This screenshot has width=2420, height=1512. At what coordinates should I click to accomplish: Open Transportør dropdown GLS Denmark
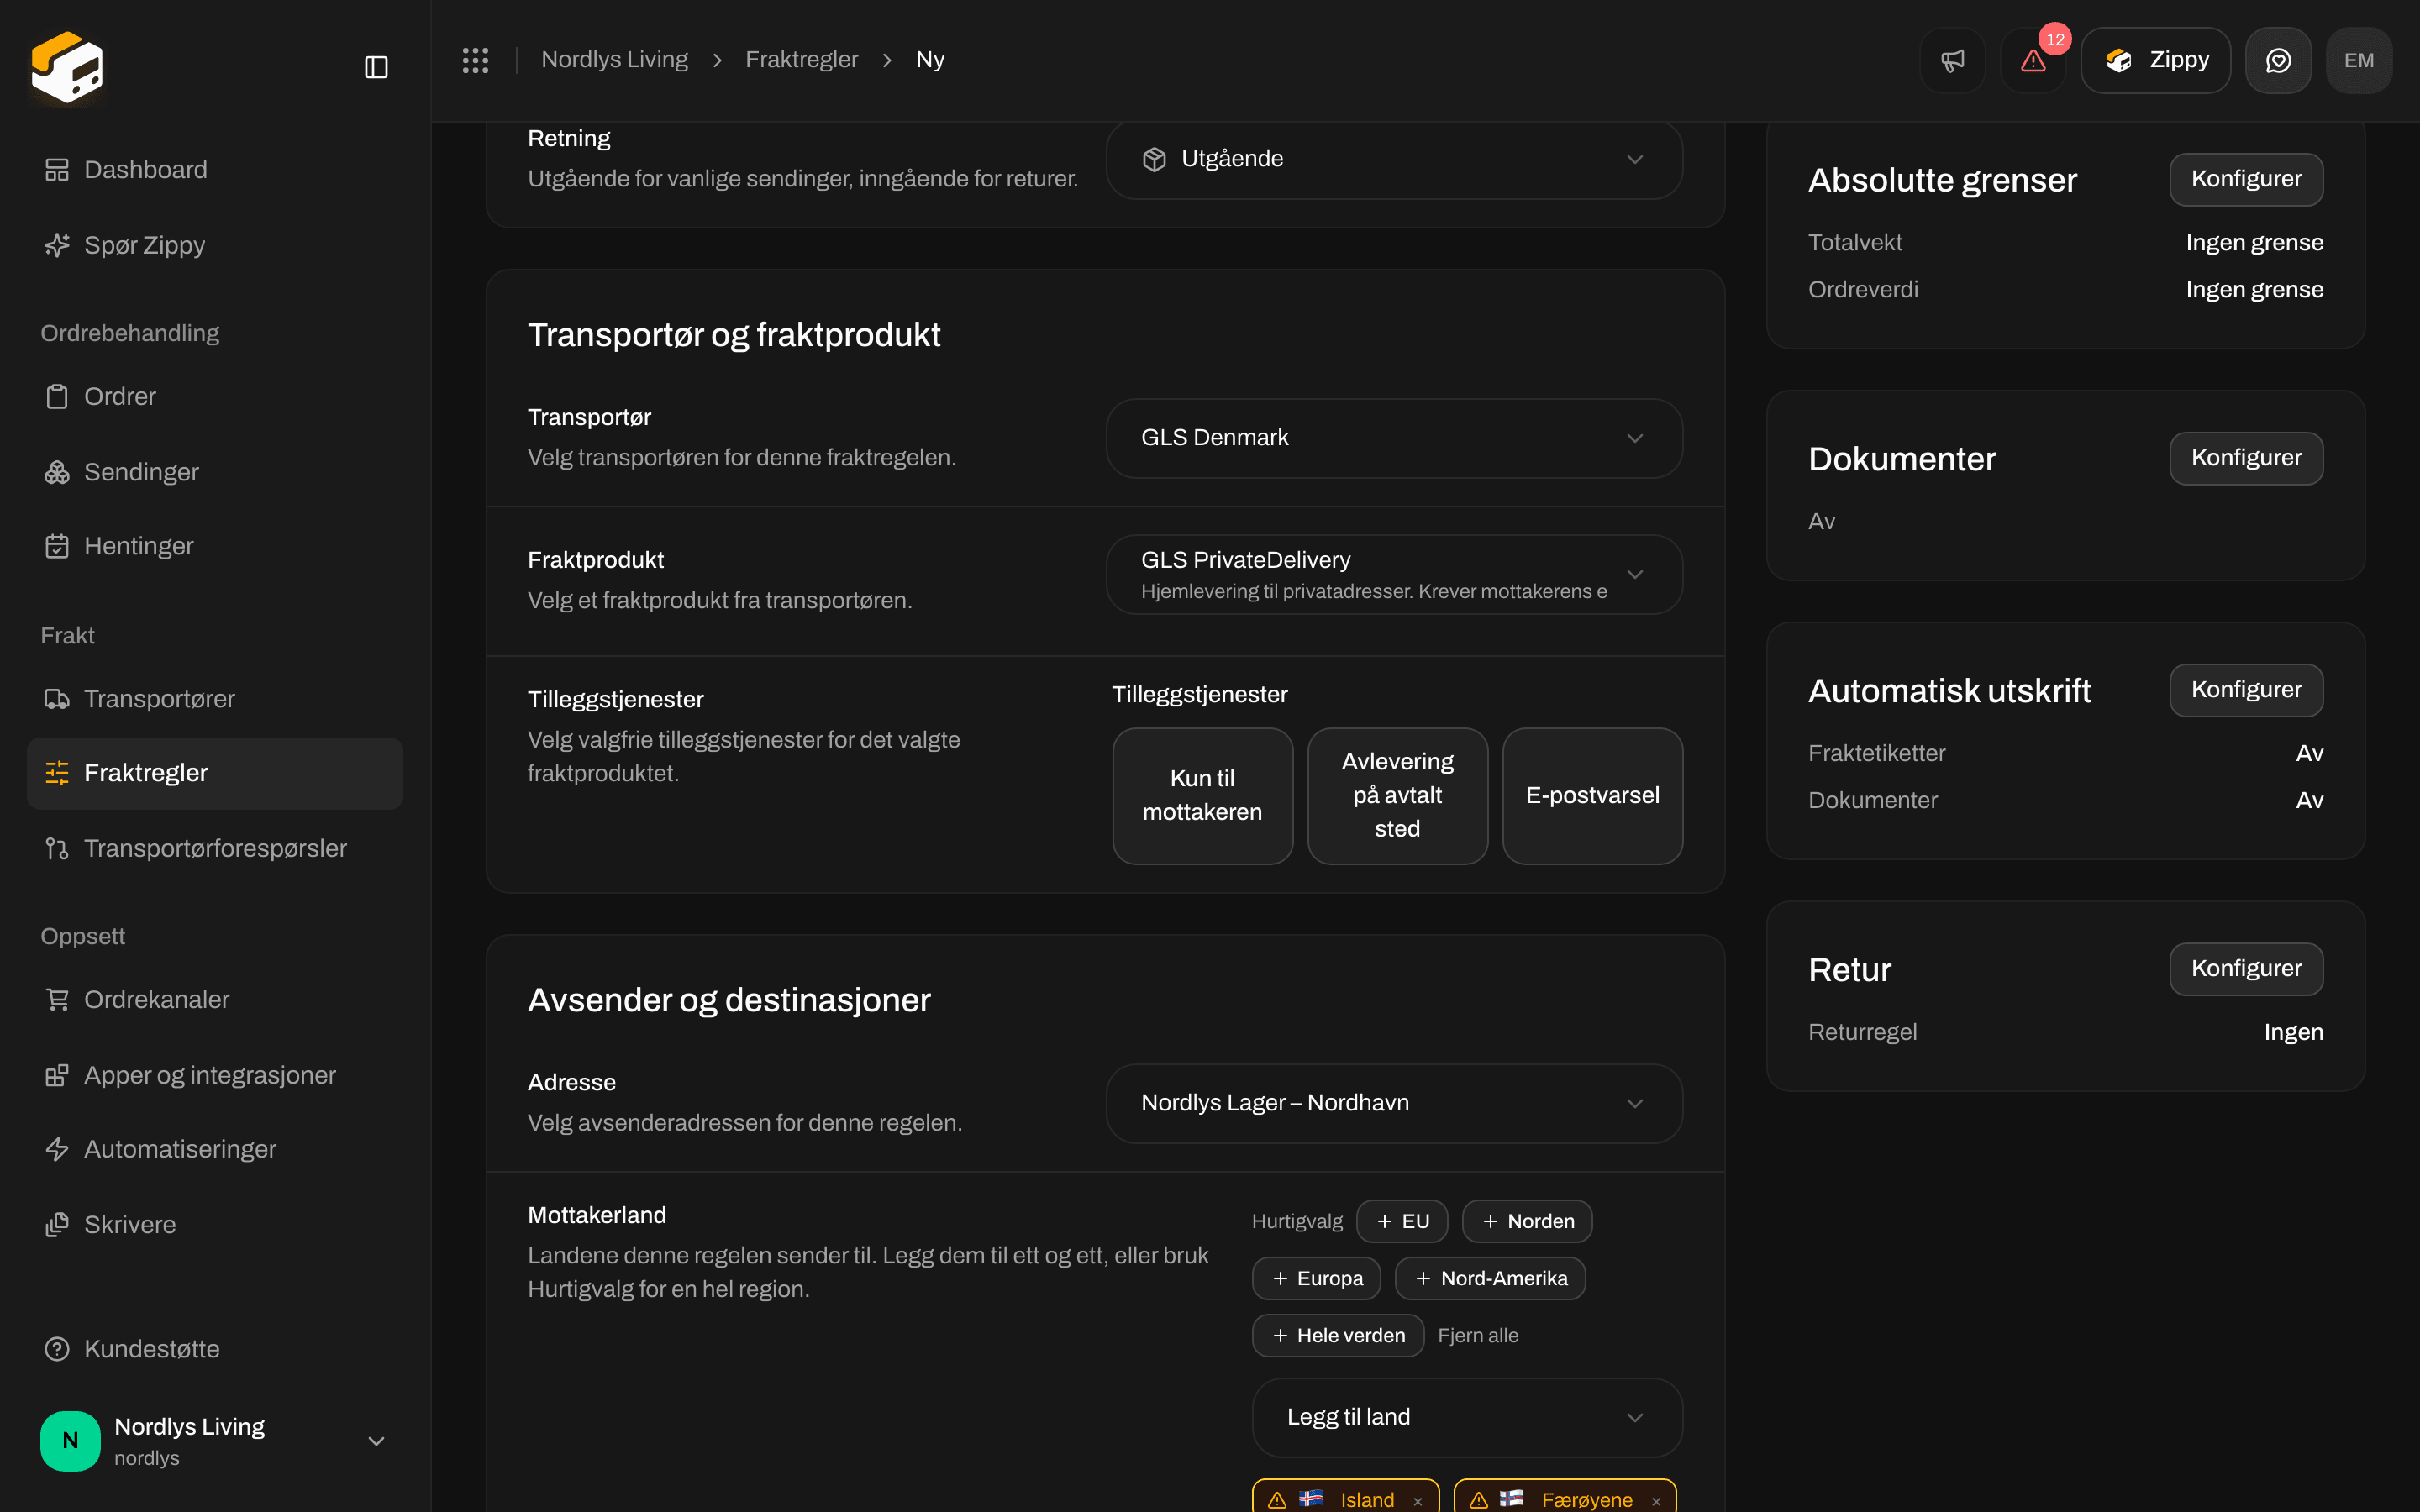click(x=1394, y=438)
